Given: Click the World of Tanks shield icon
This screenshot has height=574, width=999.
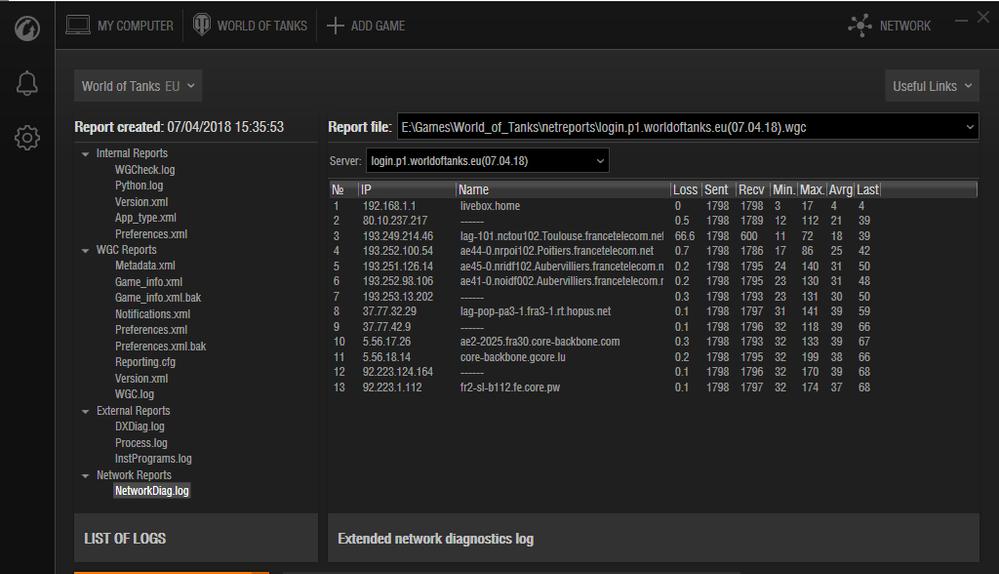Looking at the screenshot, I should (202, 25).
